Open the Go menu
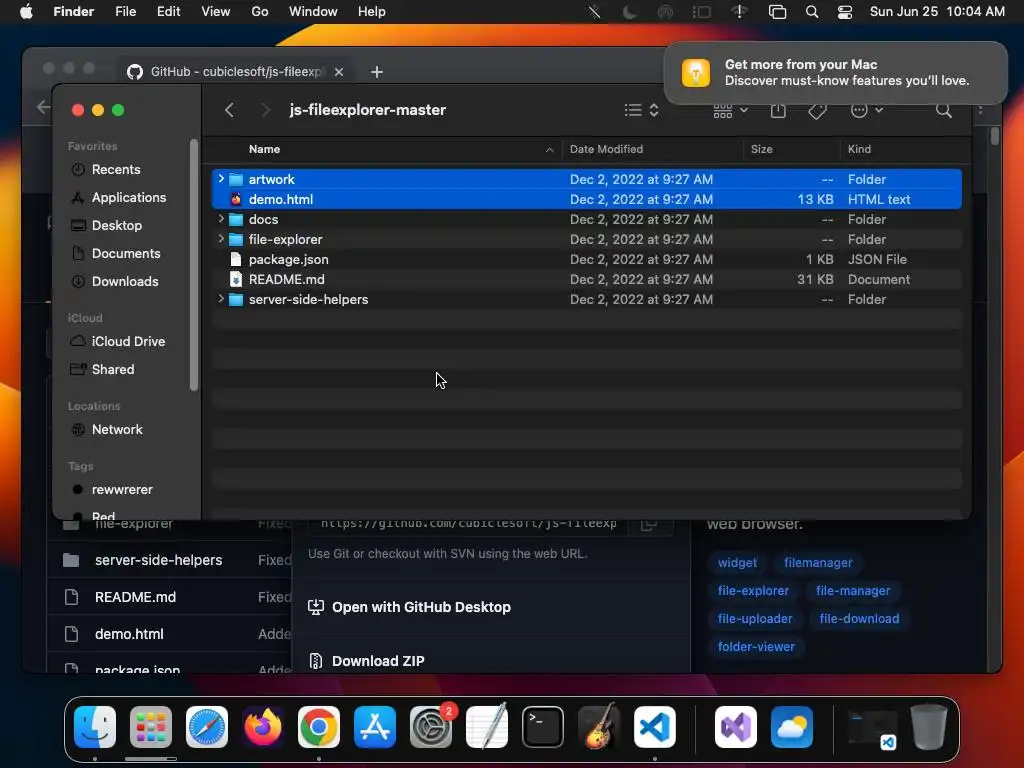Screen dimensions: 1024x768 pos(260,12)
